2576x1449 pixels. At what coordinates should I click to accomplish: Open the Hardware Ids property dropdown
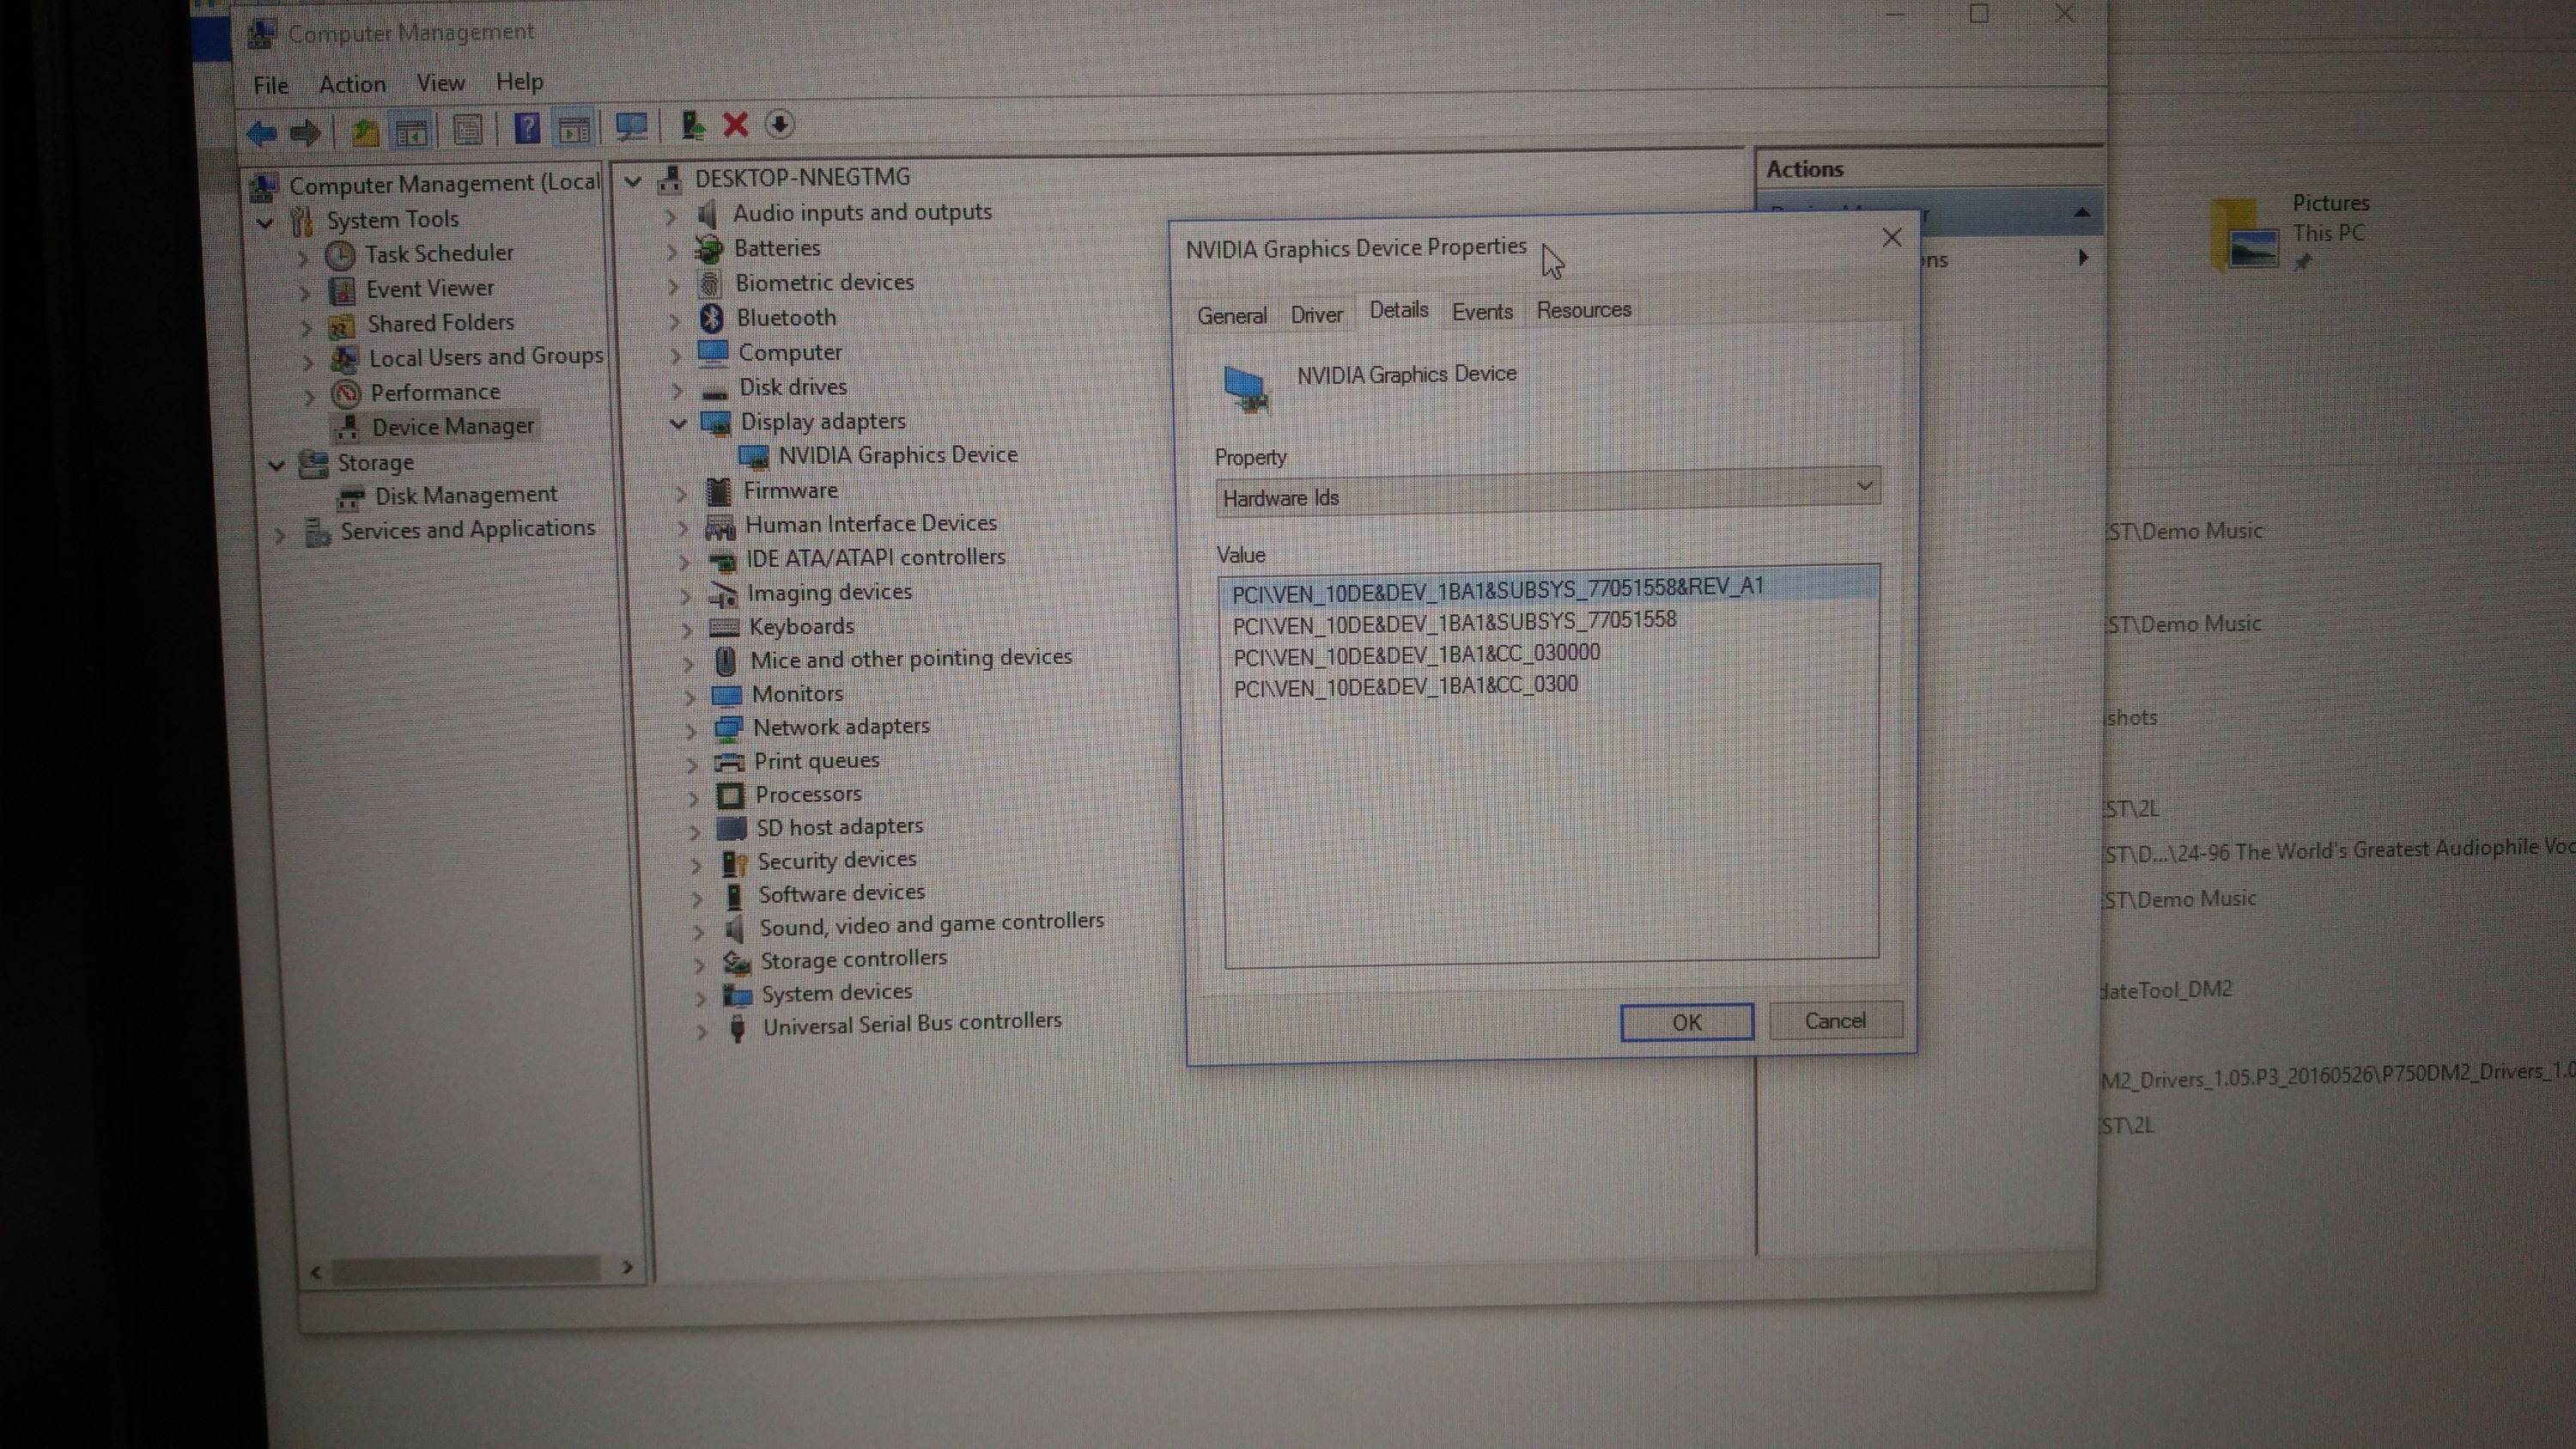1864,486
